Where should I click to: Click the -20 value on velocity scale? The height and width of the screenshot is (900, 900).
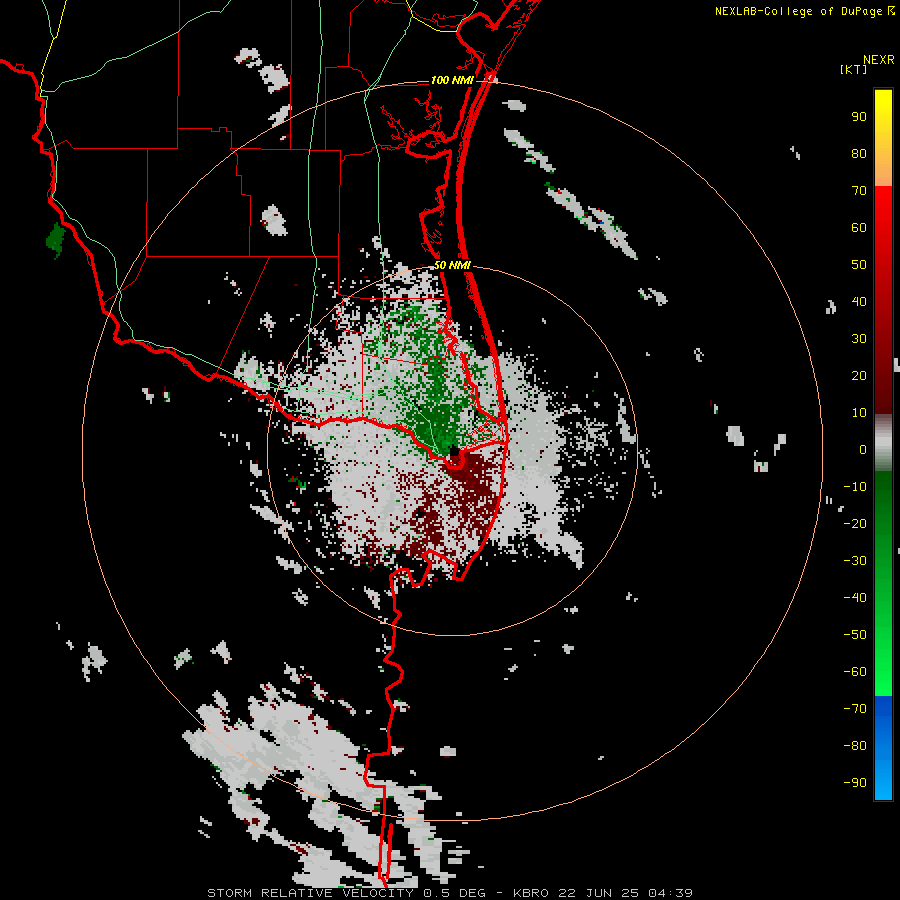[x=855, y=524]
